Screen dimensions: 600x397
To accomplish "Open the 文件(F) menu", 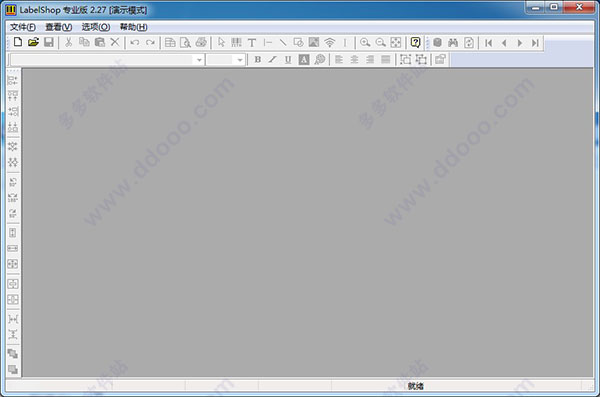I will tap(23, 27).
